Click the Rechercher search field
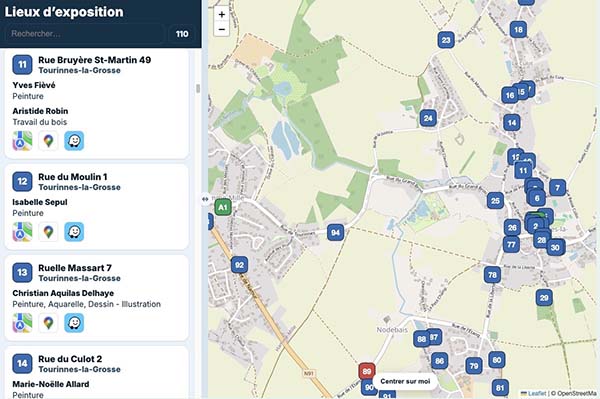 (85, 34)
